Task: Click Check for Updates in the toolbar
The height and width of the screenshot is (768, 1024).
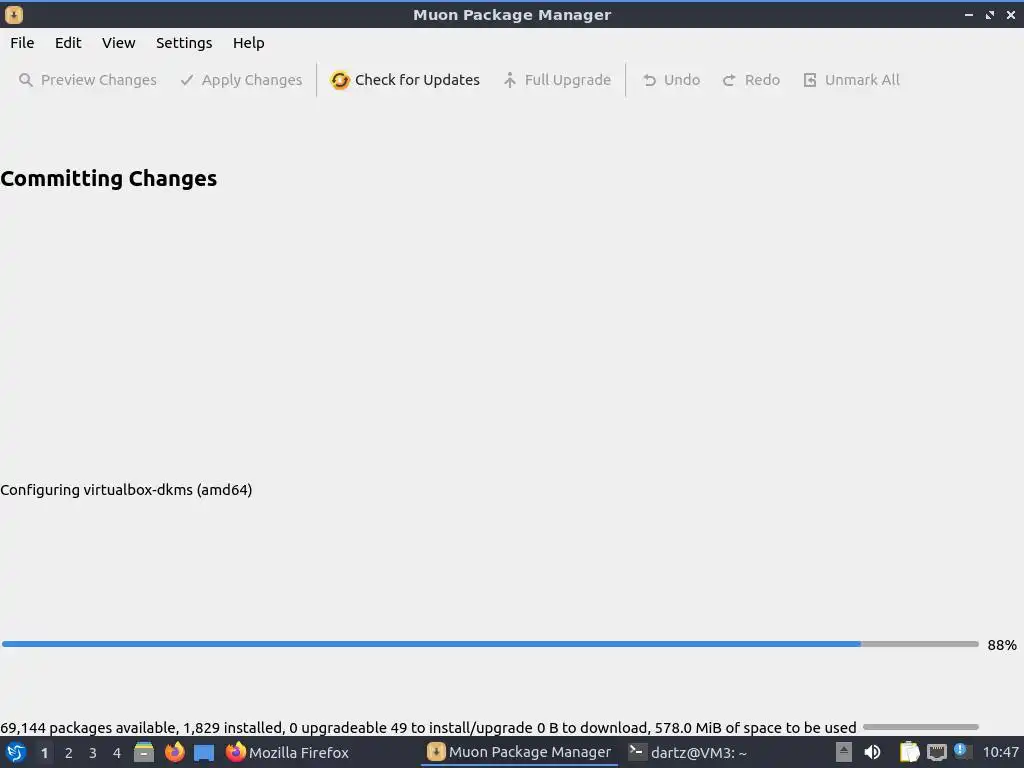Action: click(405, 80)
